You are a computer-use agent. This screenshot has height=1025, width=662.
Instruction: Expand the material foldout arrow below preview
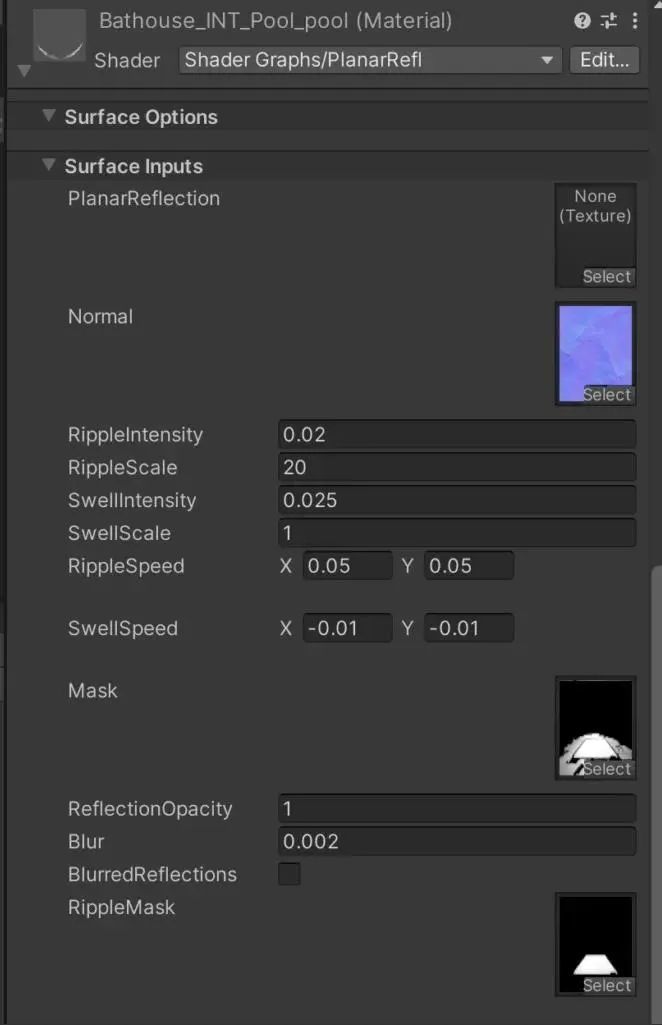[x=24, y=70]
